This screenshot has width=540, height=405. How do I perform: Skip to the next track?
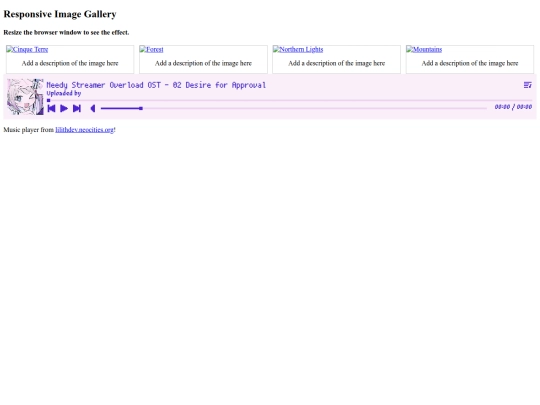tap(77, 108)
